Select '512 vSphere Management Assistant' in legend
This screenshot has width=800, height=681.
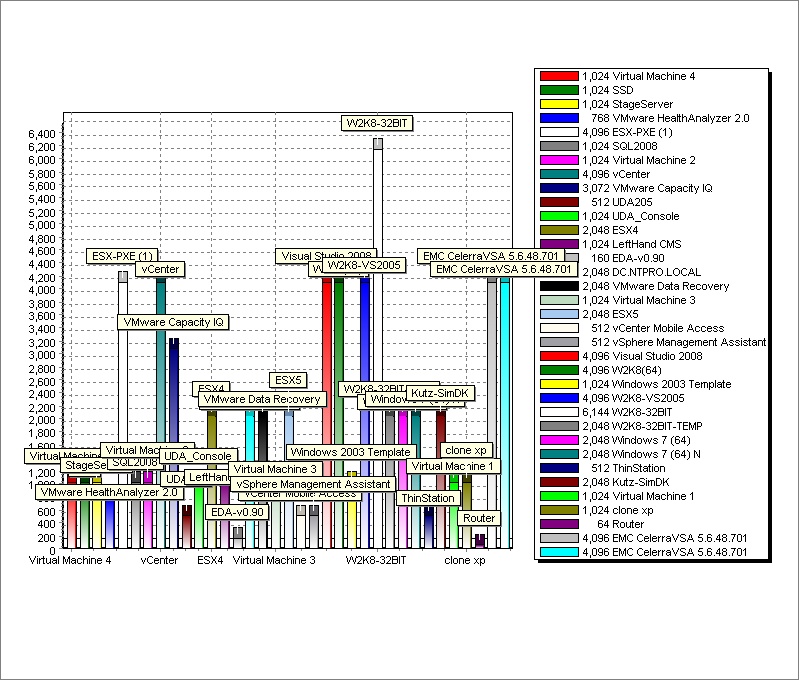(679, 342)
